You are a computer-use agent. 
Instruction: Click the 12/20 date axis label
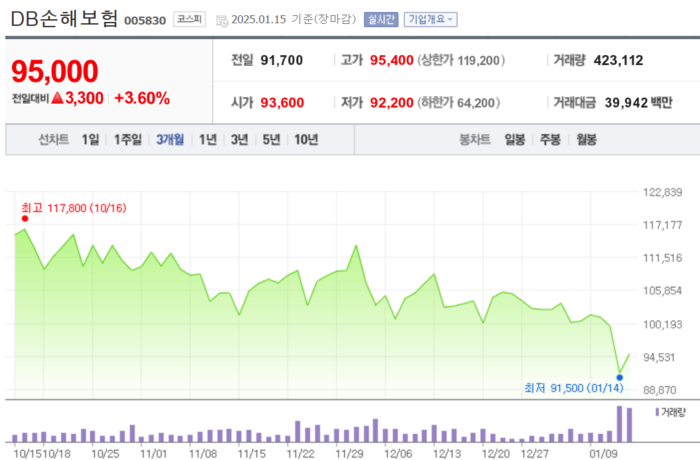pos(496,454)
